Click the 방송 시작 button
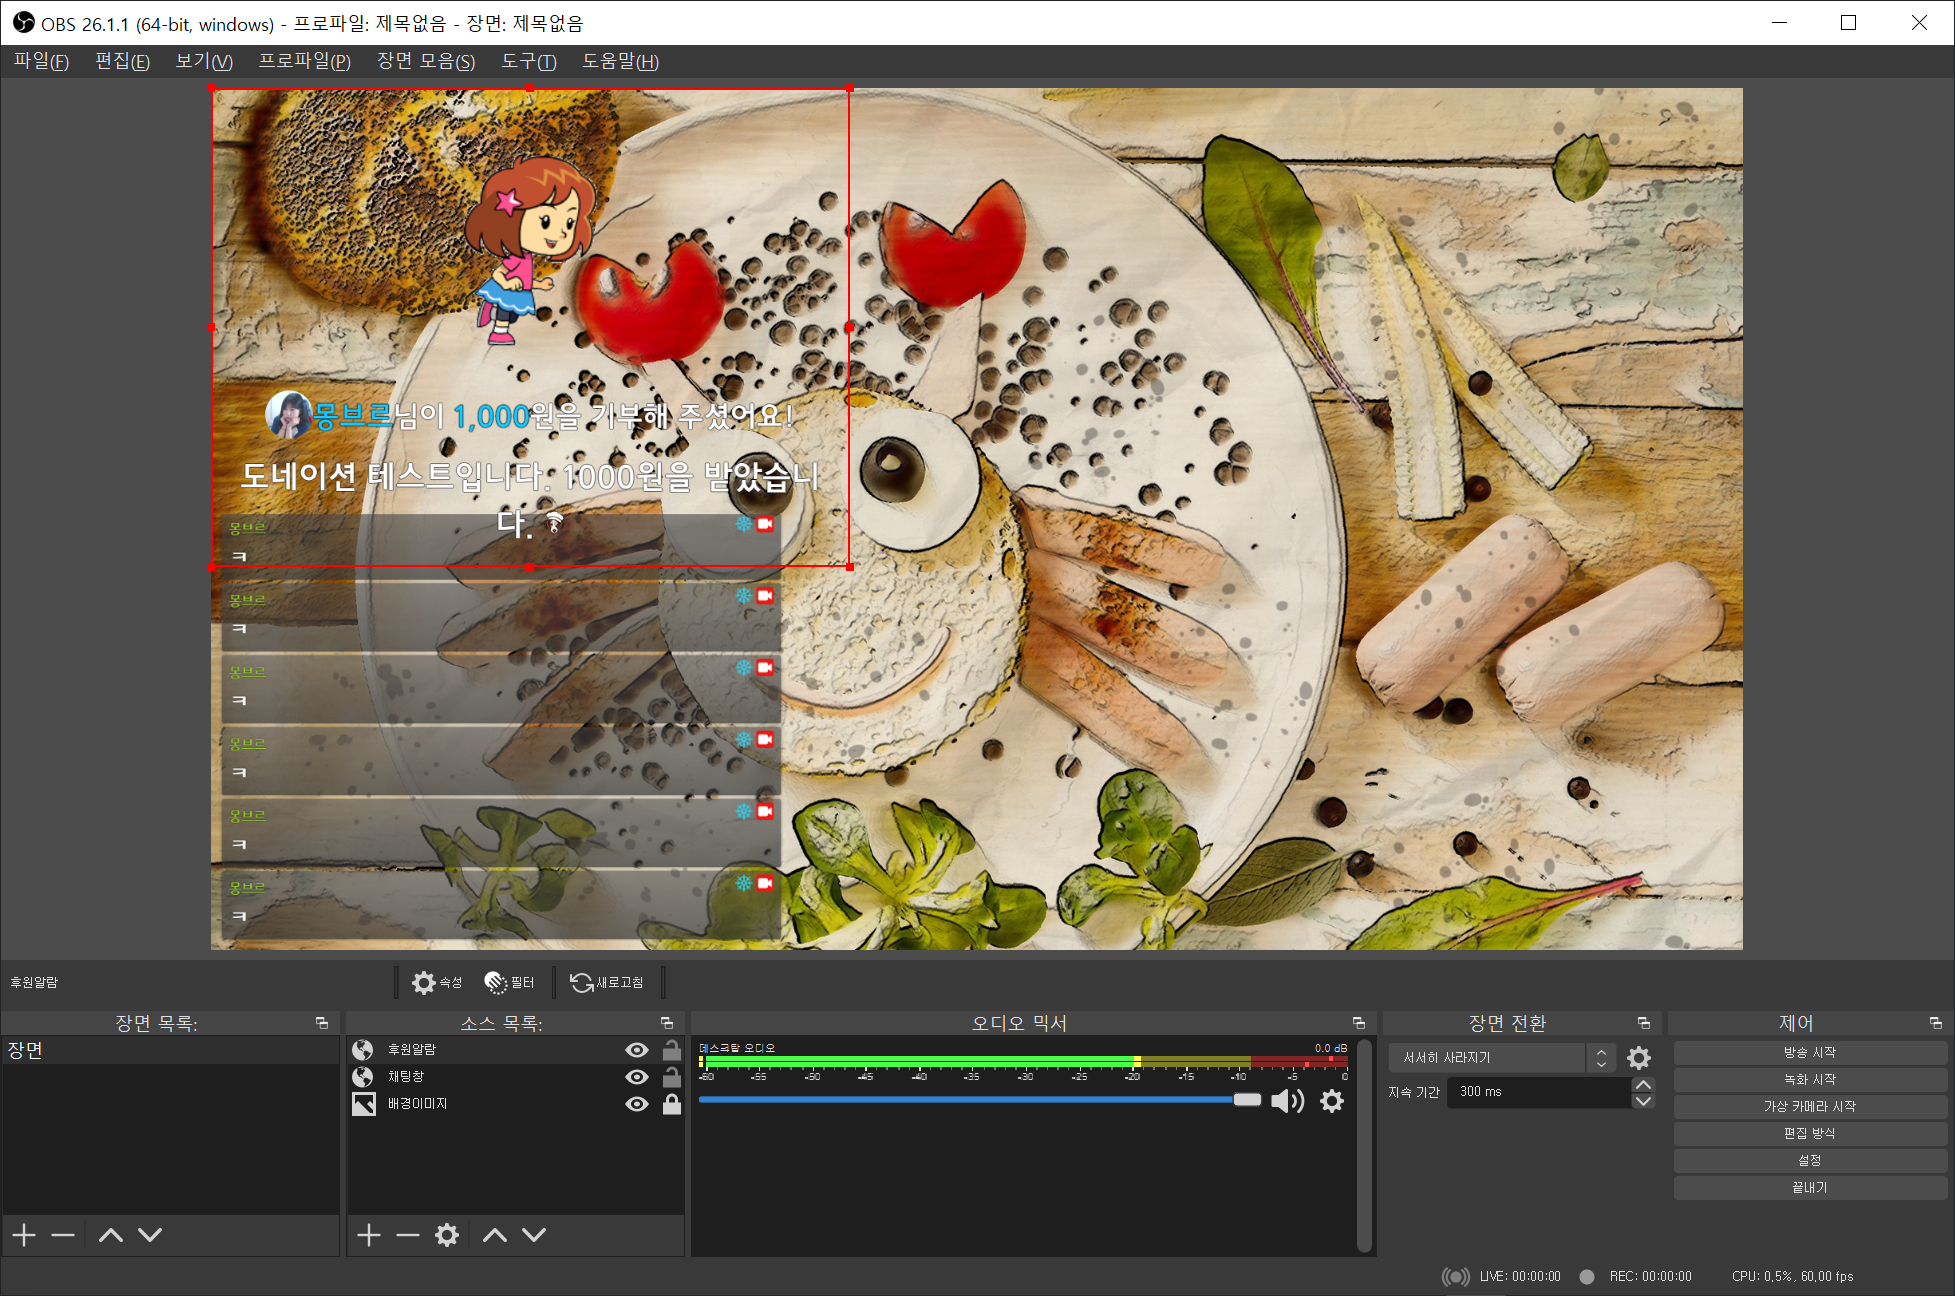Image resolution: width=1955 pixels, height=1296 pixels. tap(1809, 1053)
